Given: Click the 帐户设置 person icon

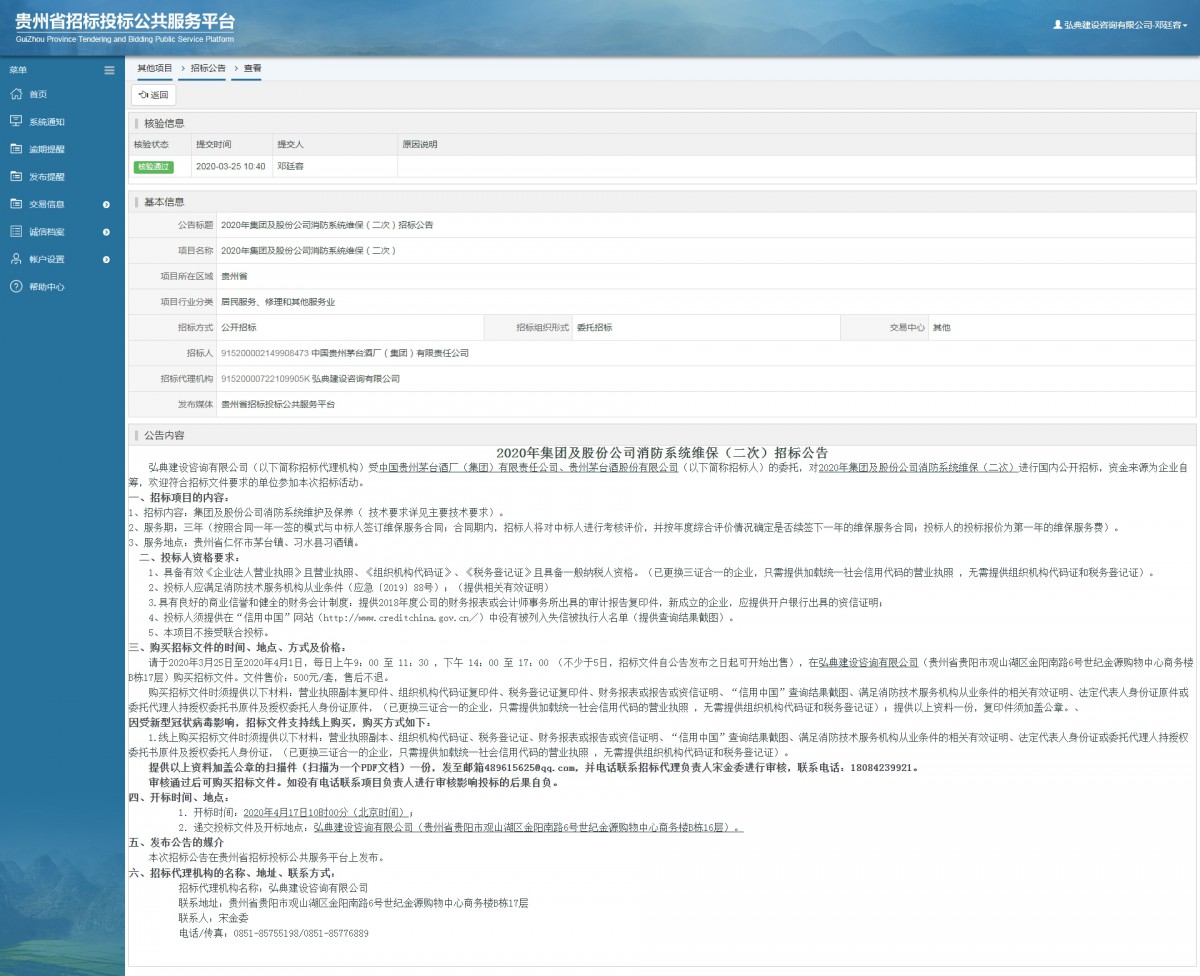Looking at the screenshot, I should click(15, 259).
